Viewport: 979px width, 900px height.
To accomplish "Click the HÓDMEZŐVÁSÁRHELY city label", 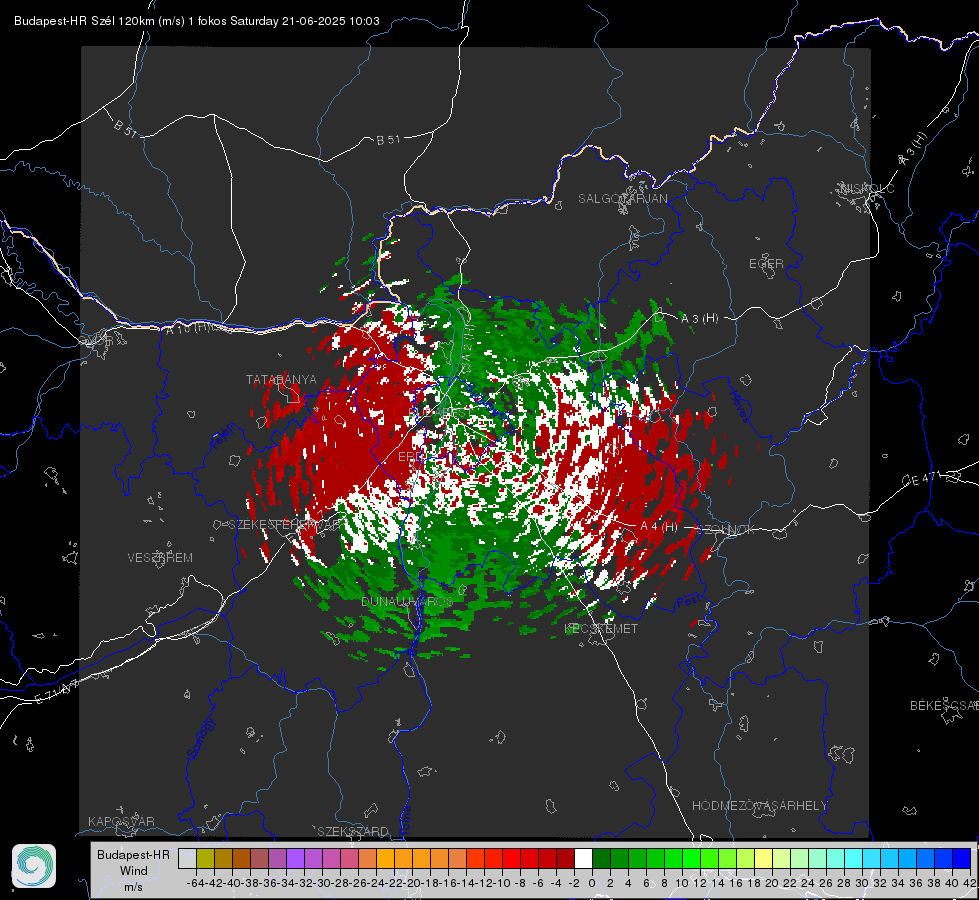I will point(760,806).
